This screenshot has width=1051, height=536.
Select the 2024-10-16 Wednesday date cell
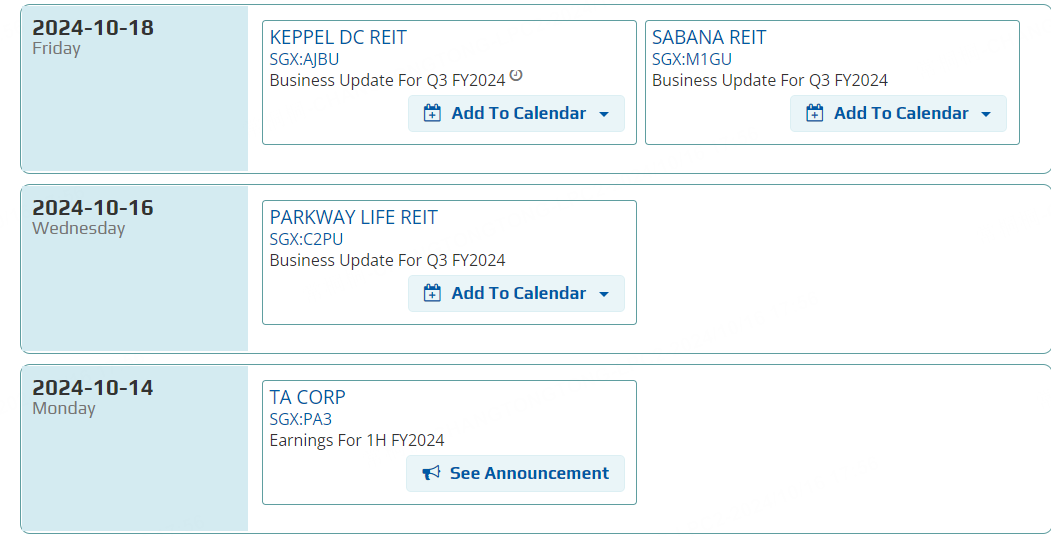click(x=134, y=268)
